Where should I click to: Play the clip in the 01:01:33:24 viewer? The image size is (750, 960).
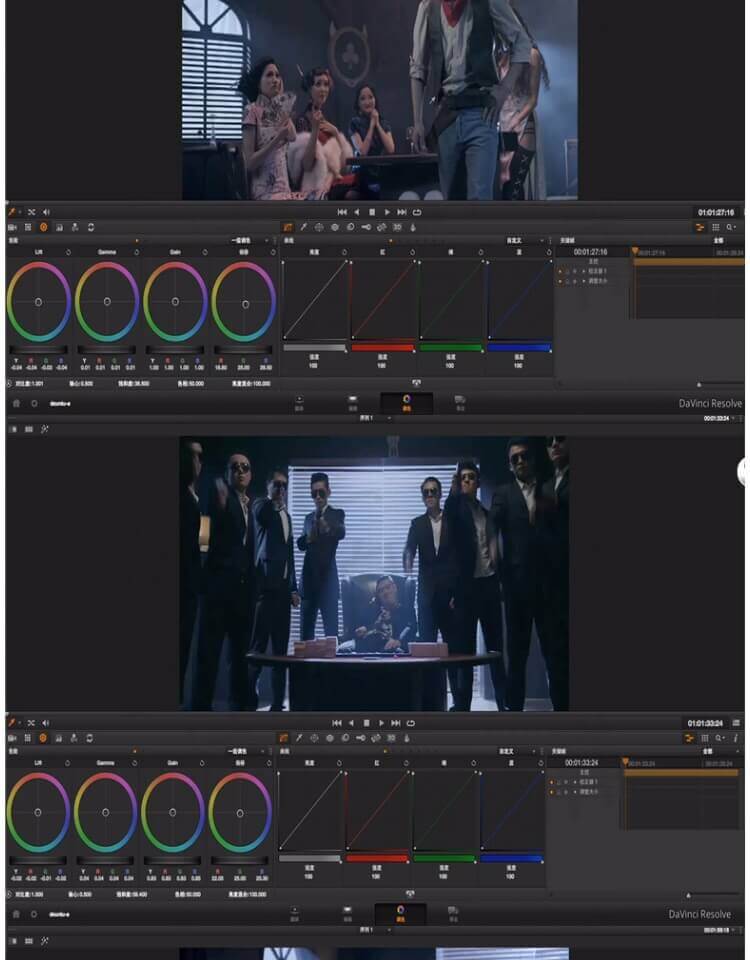[381, 723]
